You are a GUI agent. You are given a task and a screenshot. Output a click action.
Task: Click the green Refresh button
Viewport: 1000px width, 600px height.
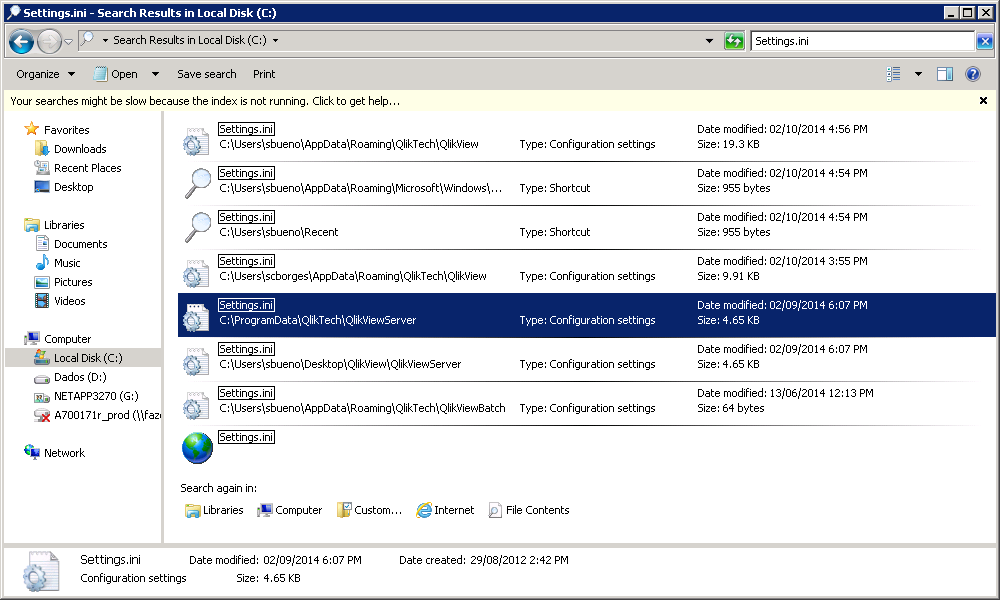pos(735,41)
